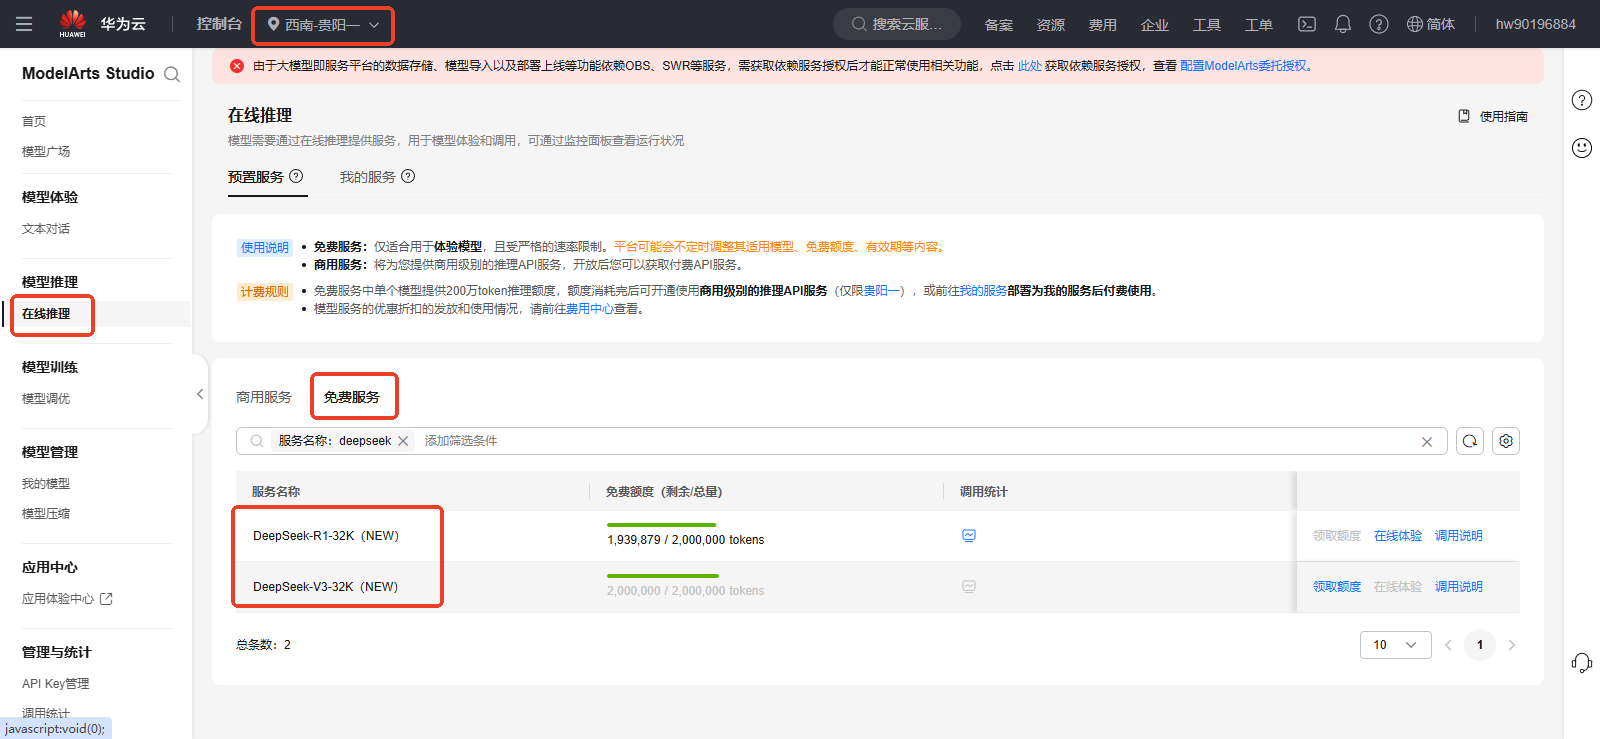
Task: Open the feedback smiley icon
Action: [x=1582, y=148]
